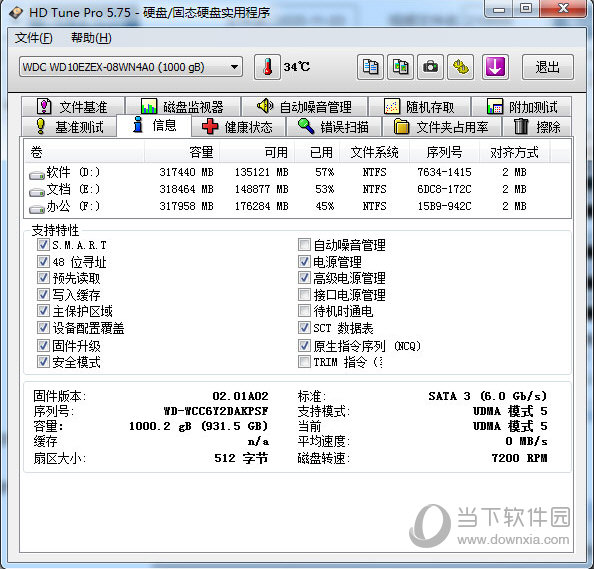Toggle the 设备配置覆盖 checkbox
Viewport: 594px width, 569px height.
[x=43, y=327]
